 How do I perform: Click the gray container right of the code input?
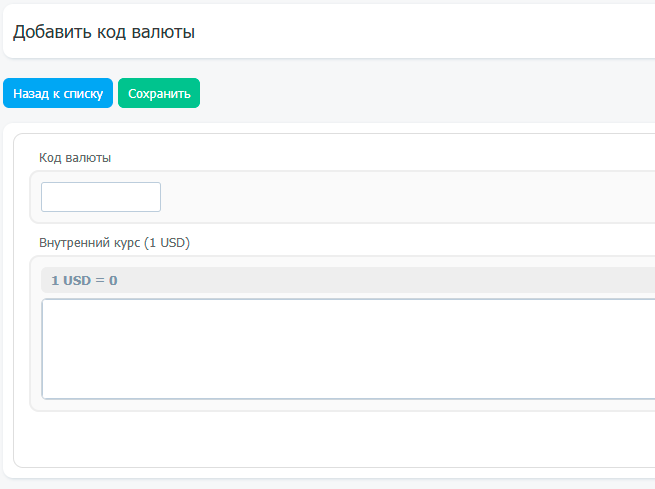[x=400, y=197]
